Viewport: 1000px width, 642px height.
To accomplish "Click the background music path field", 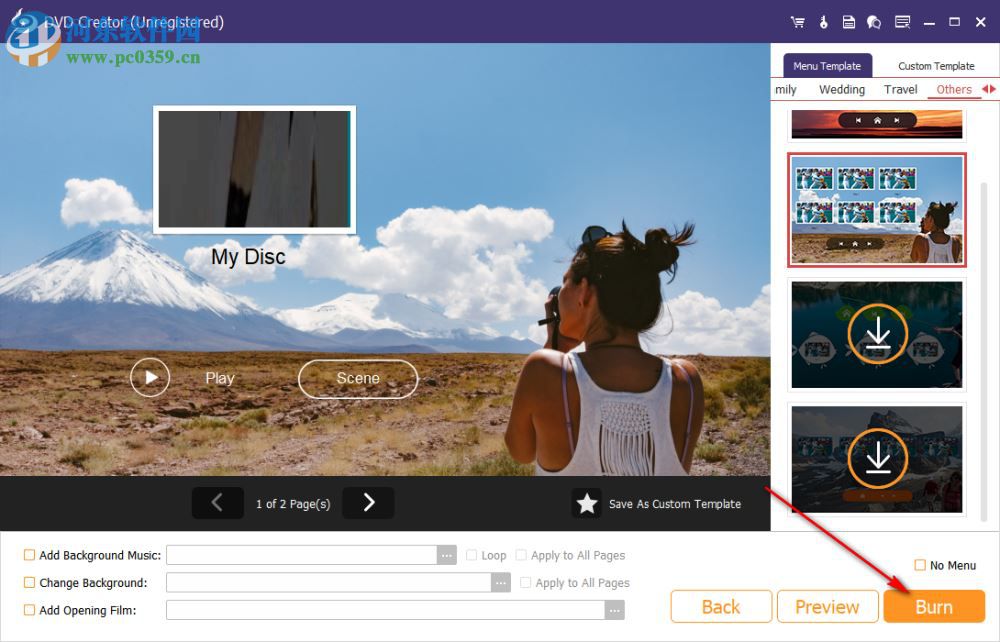I will point(302,555).
